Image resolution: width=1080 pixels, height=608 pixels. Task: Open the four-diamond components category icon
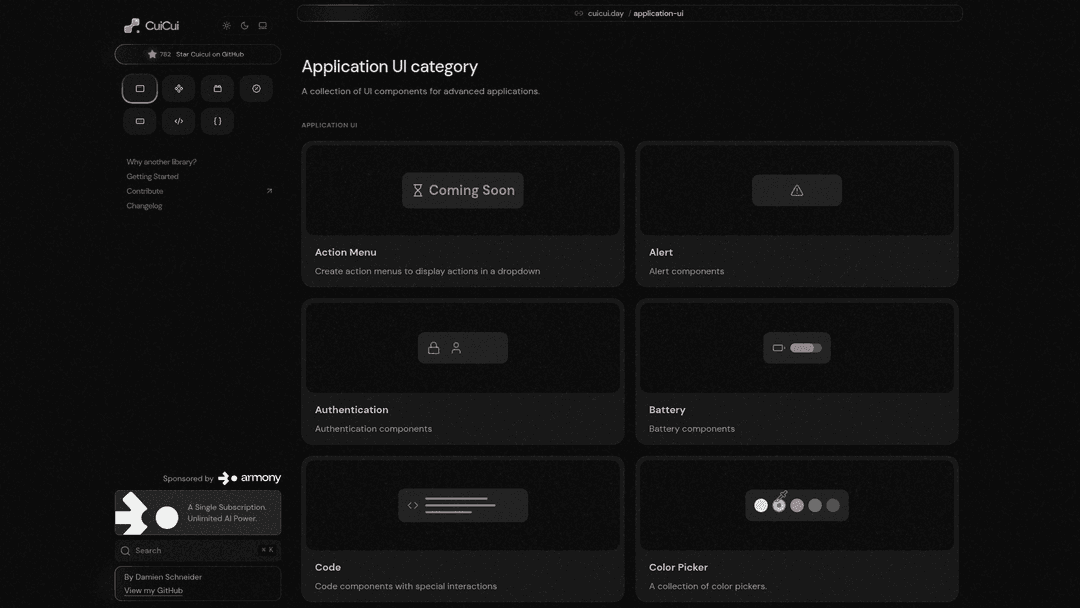tap(179, 89)
